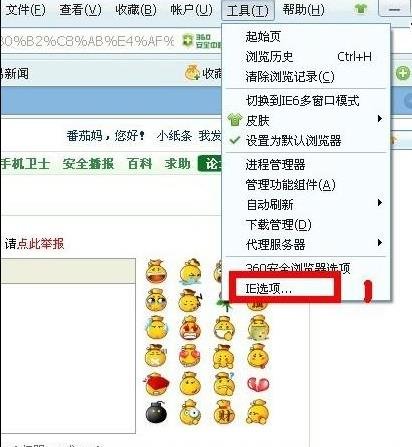Expand the 自动刷新 submenu arrow
This screenshot has height=447, width=412.
pyautogui.click(x=380, y=203)
